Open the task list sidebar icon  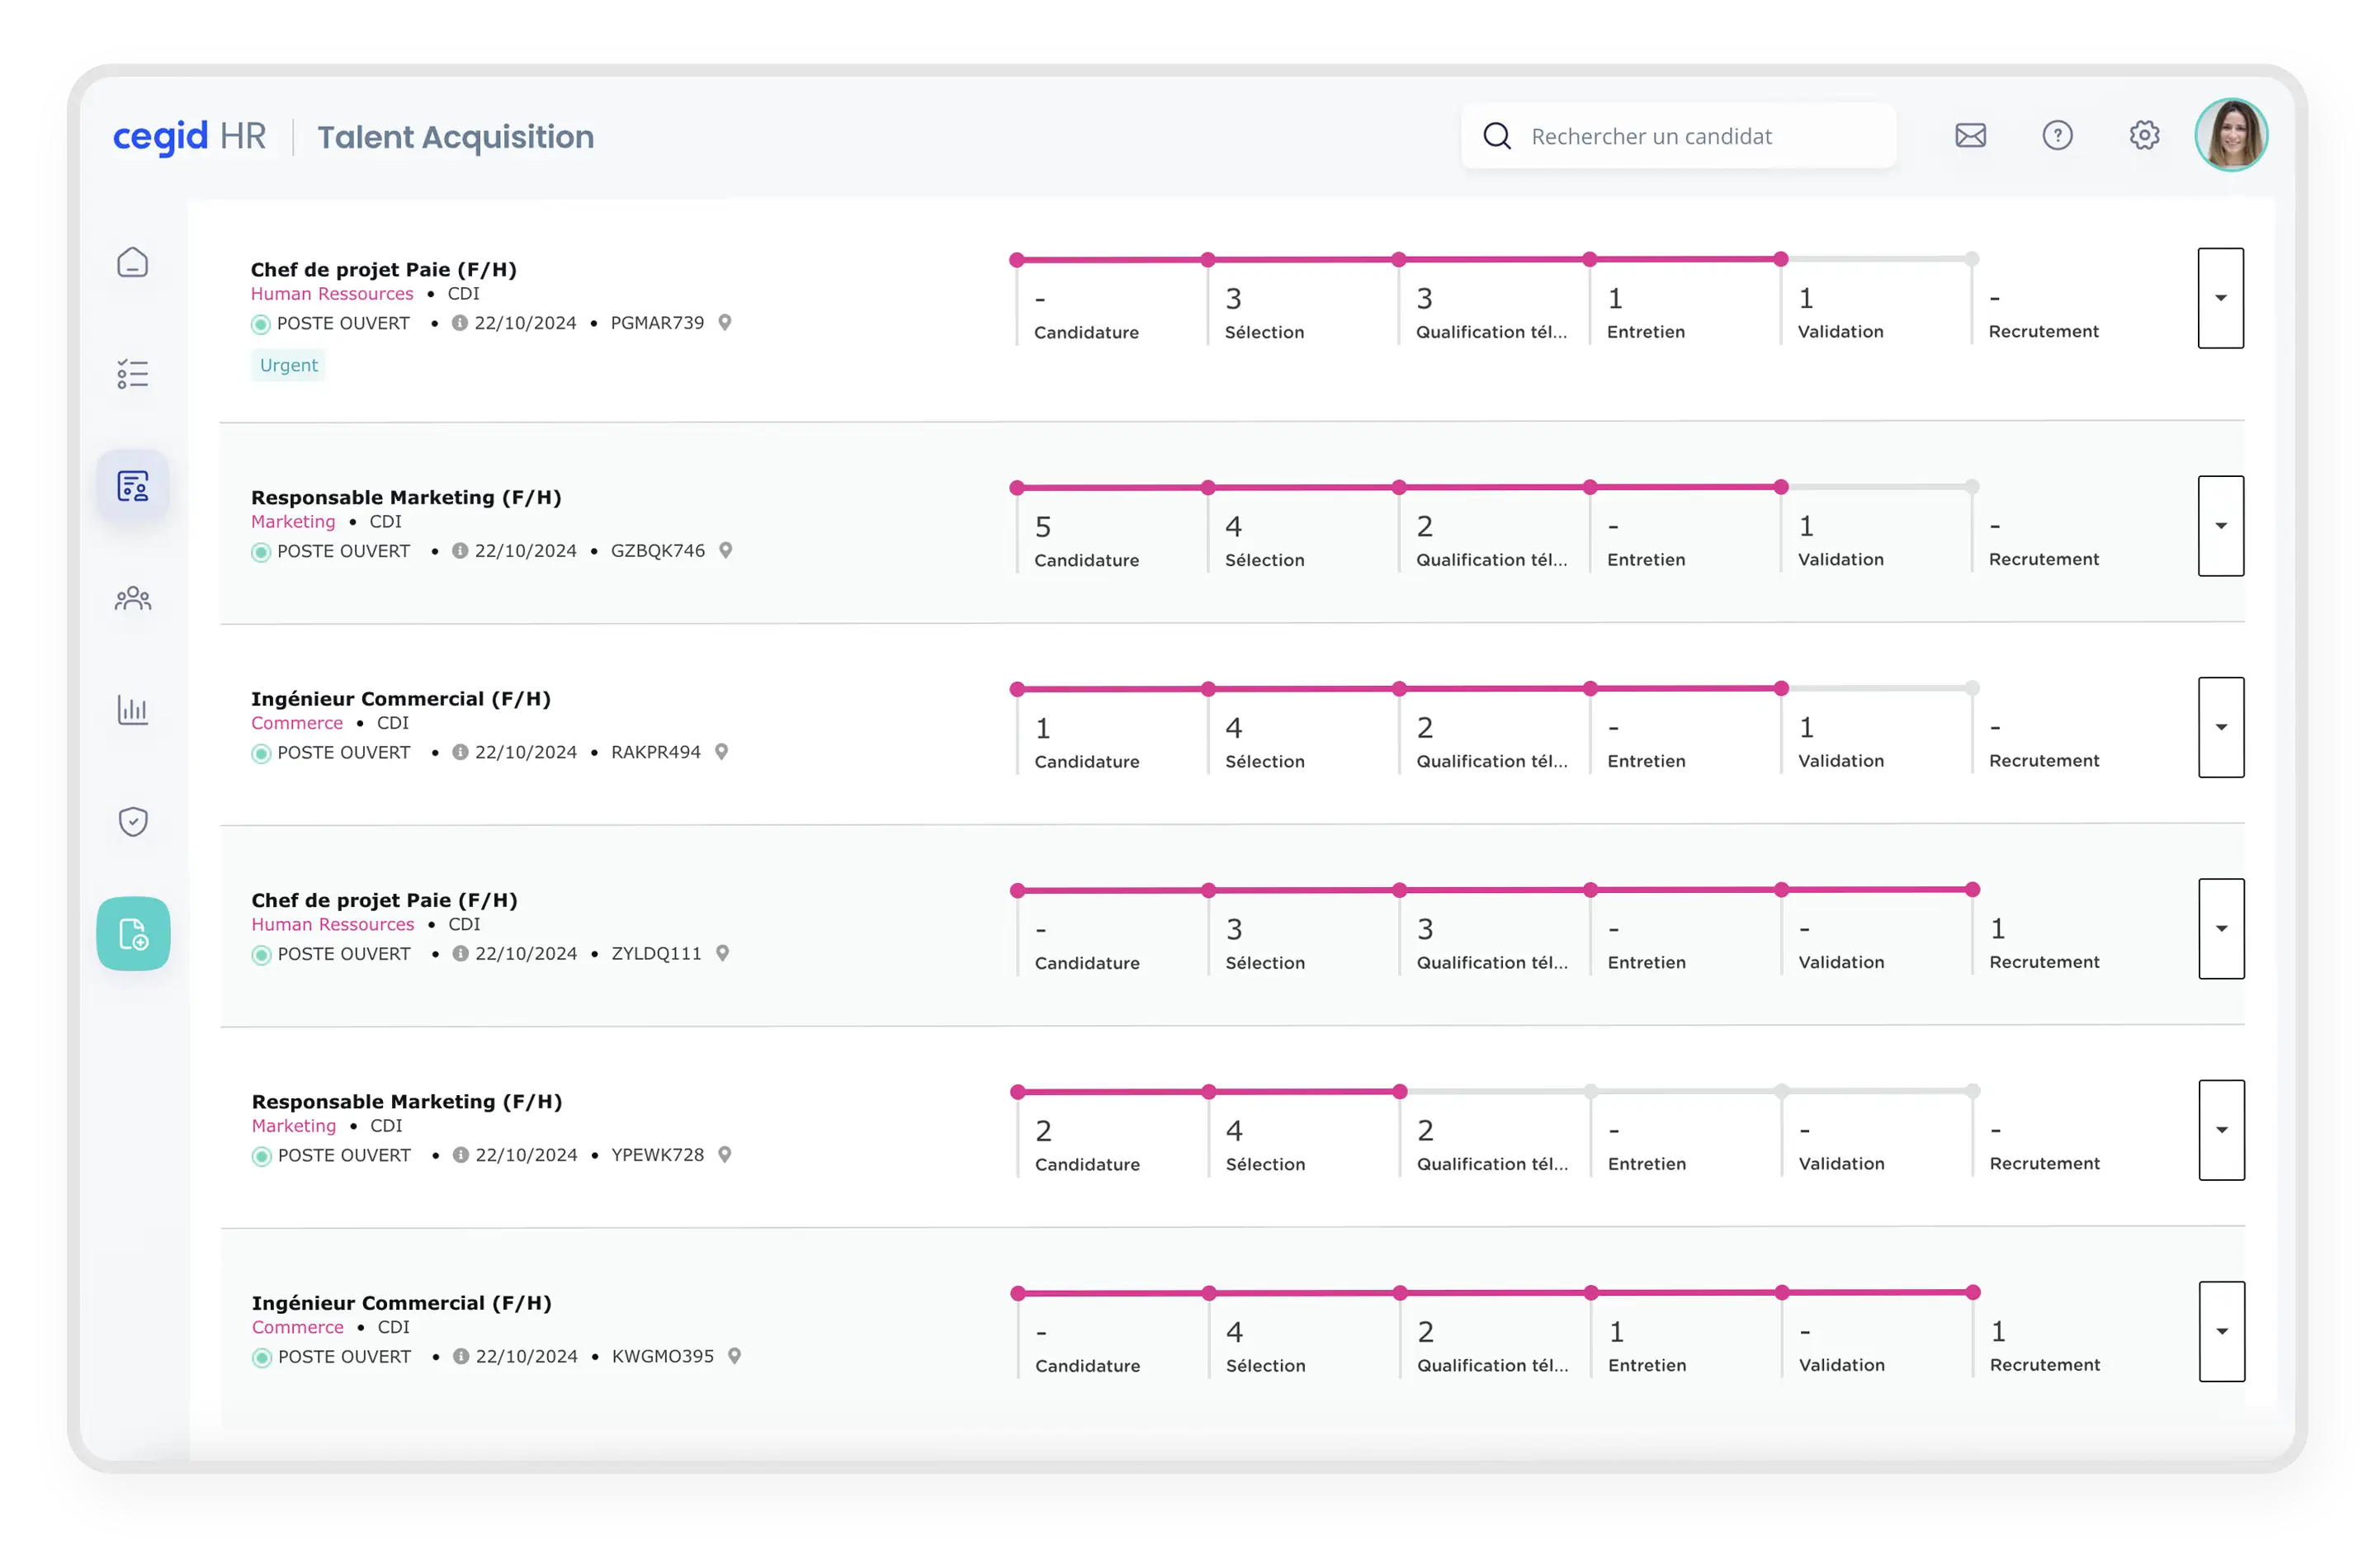pos(132,374)
